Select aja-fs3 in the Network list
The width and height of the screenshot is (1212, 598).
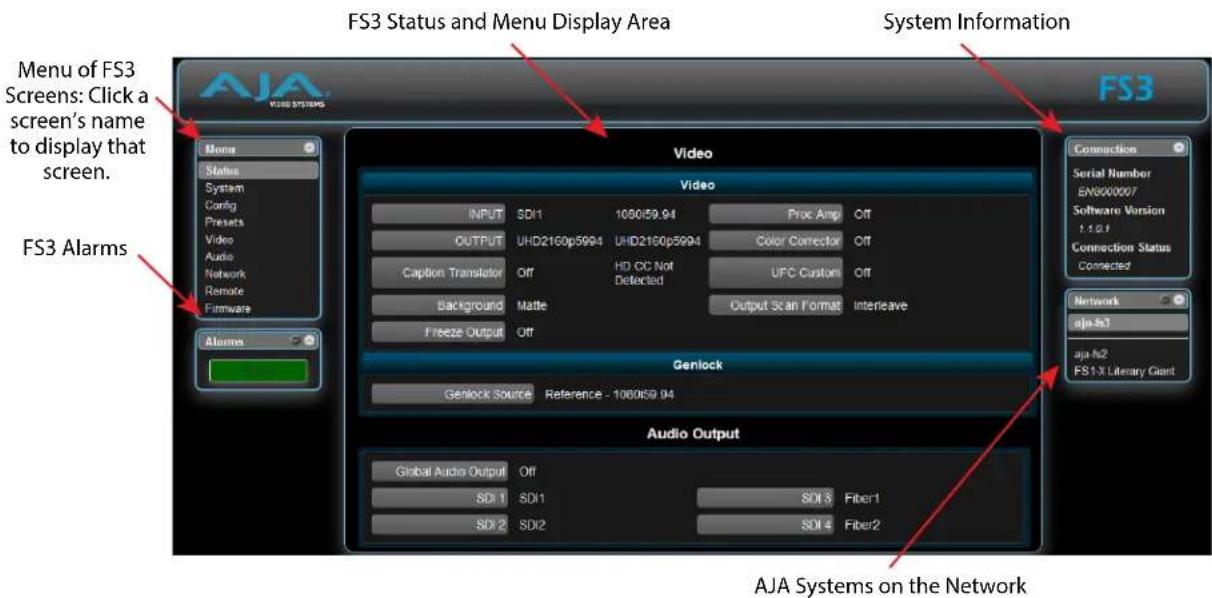[1127, 322]
